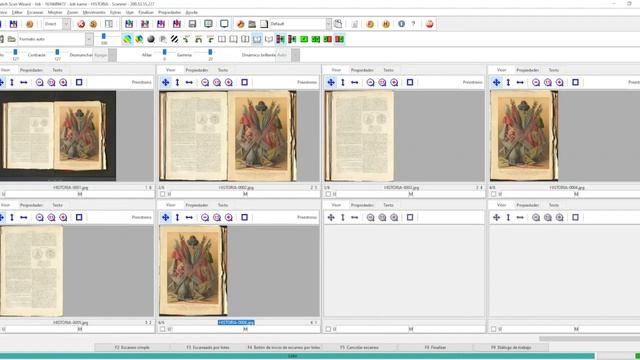640x360 pixels.
Task: Open the Propiedades menu in menu bar
Action: (169, 13)
